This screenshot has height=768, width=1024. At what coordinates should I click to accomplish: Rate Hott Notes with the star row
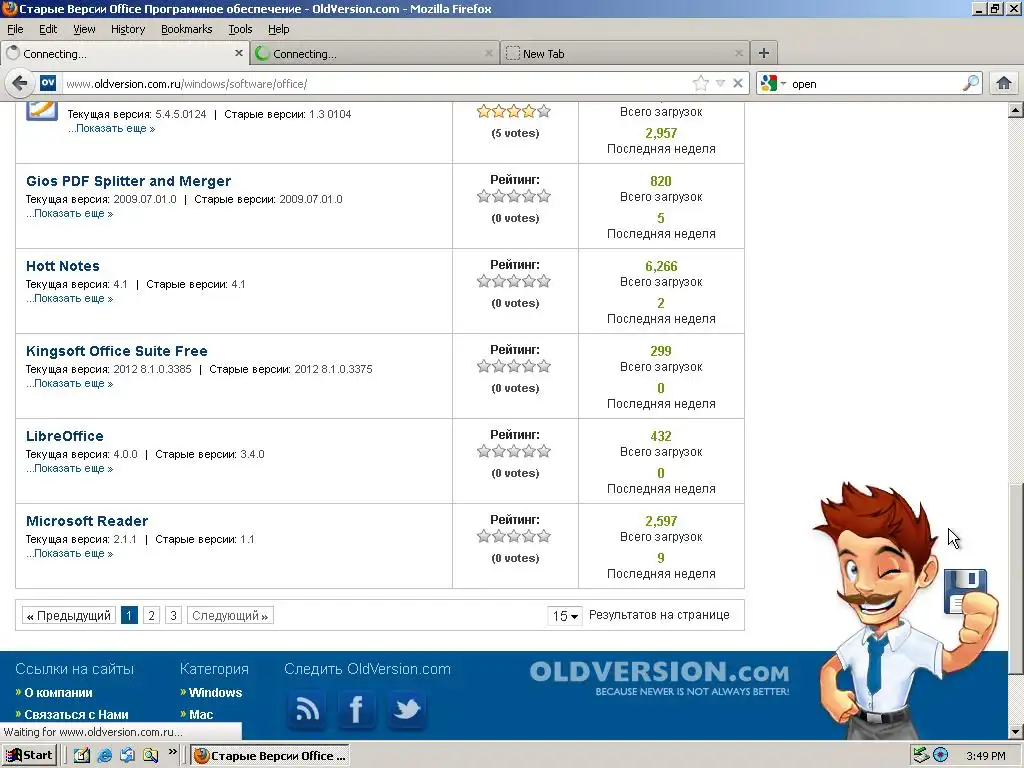click(x=514, y=281)
